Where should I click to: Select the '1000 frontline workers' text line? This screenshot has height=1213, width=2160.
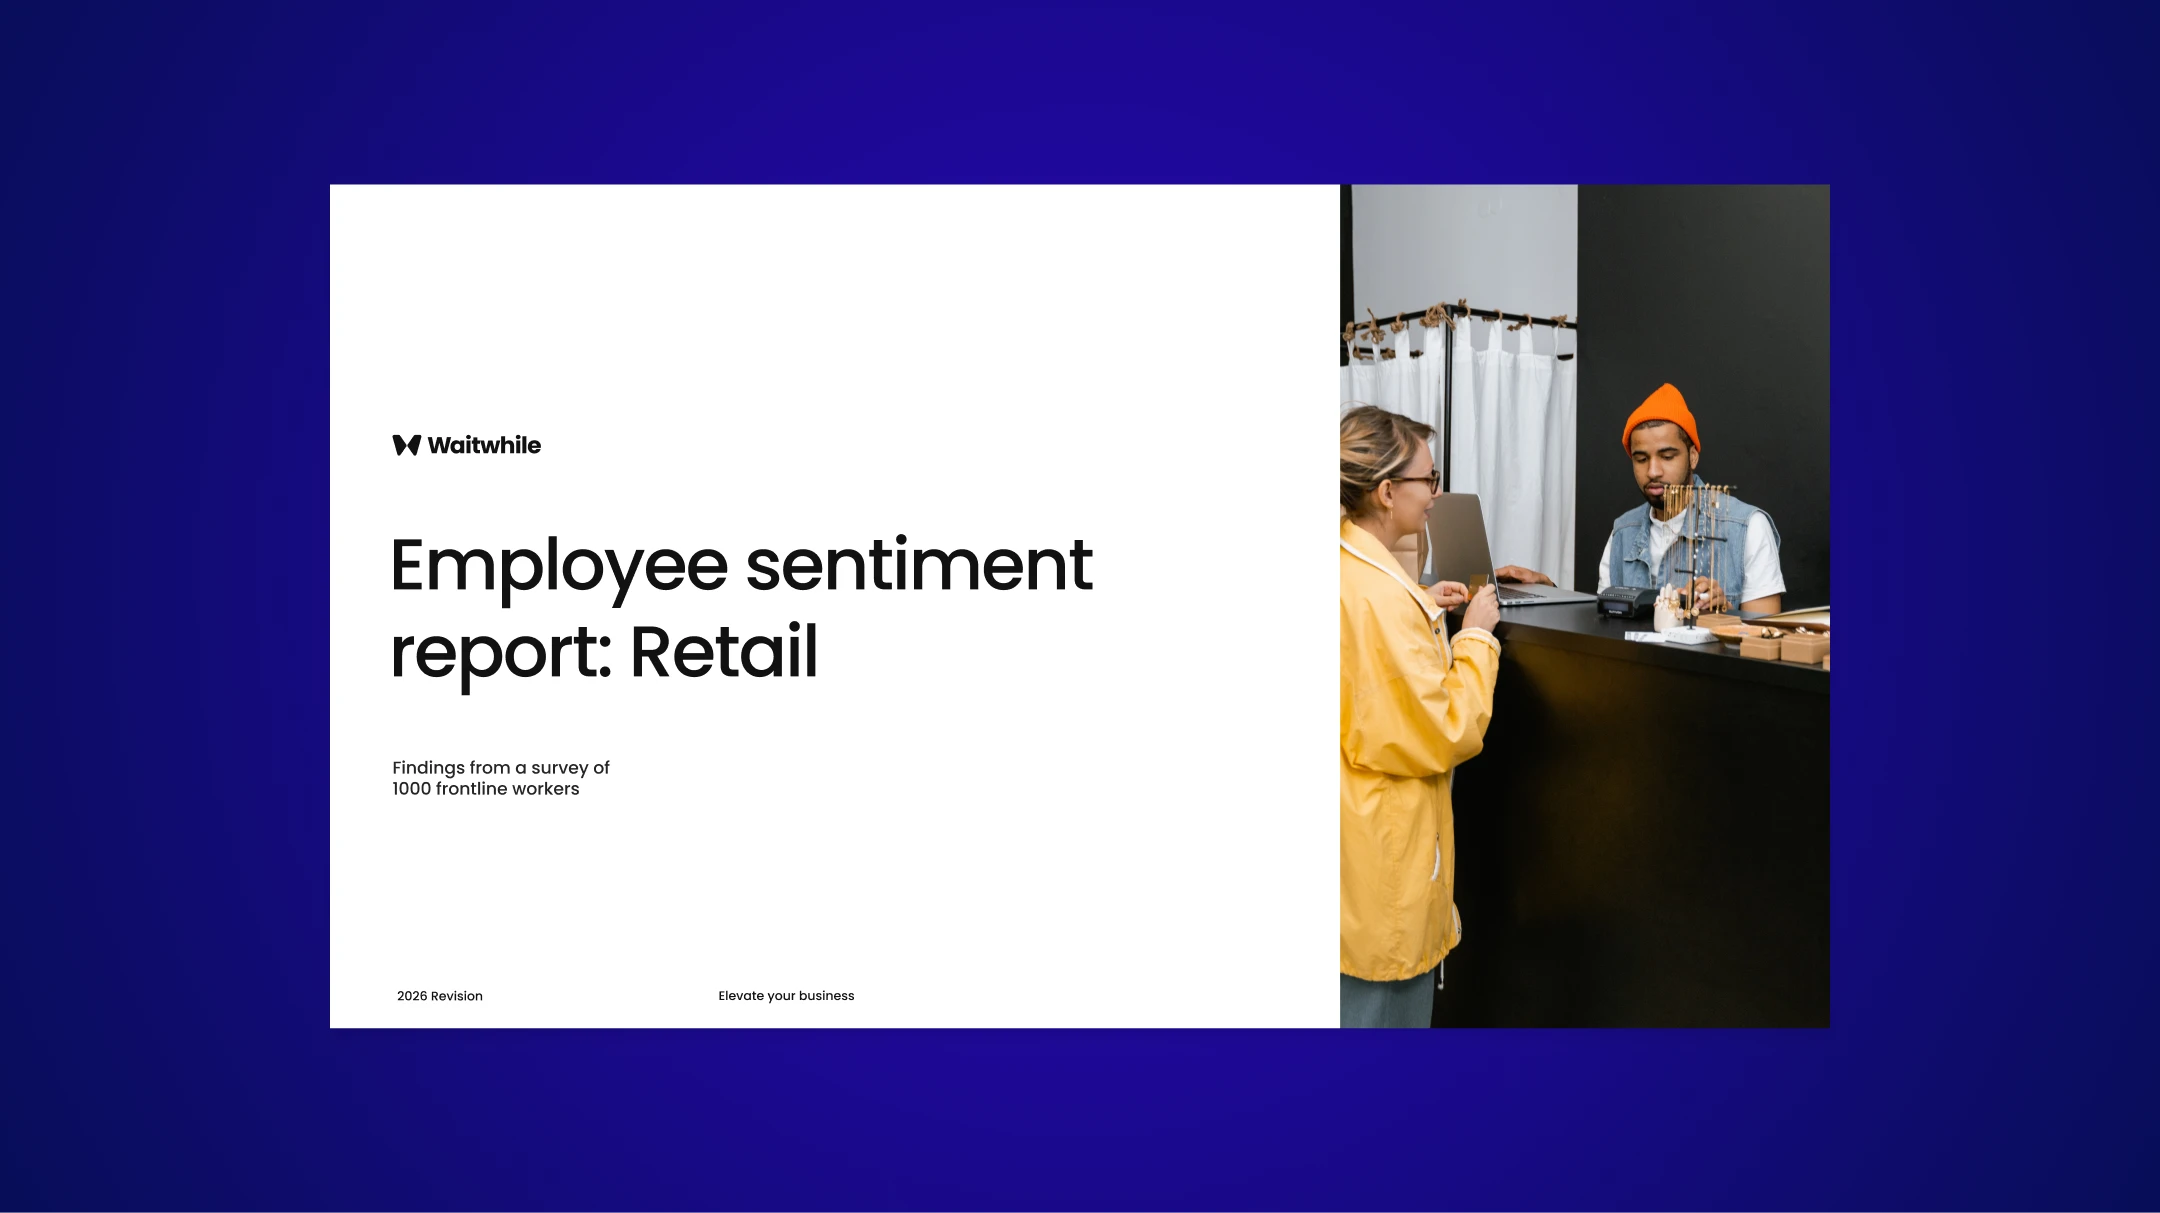pyautogui.click(x=485, y=789)
